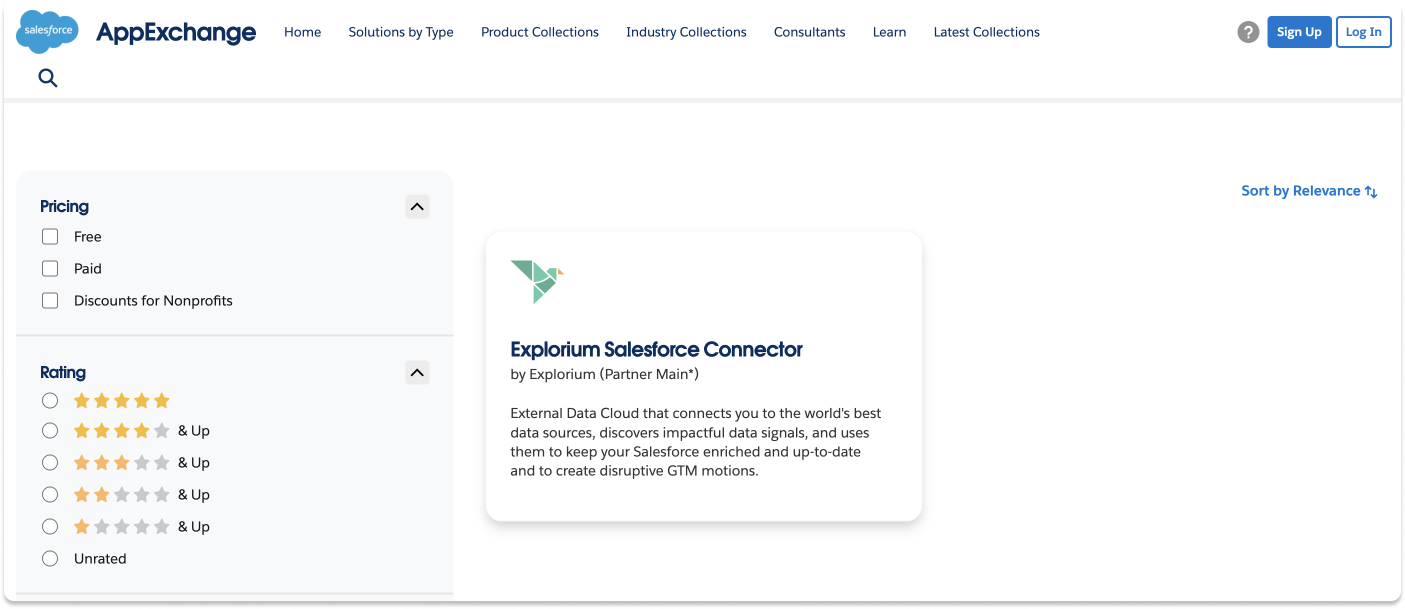Navigate to the Consultants section
Screen dimensions: 1405x609
[x=809, y=31]
